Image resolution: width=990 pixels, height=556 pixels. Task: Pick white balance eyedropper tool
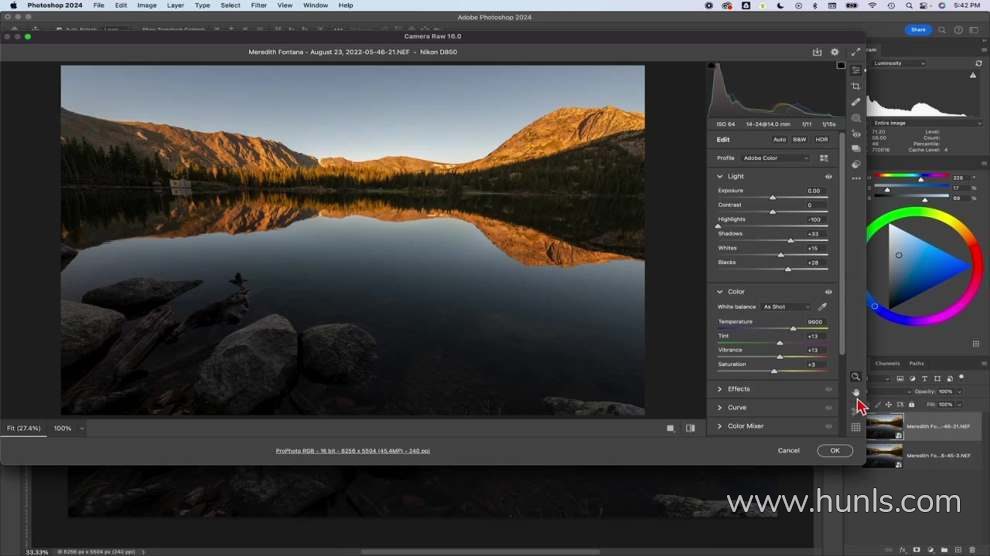pyautogui.click(x=822, y=307)
